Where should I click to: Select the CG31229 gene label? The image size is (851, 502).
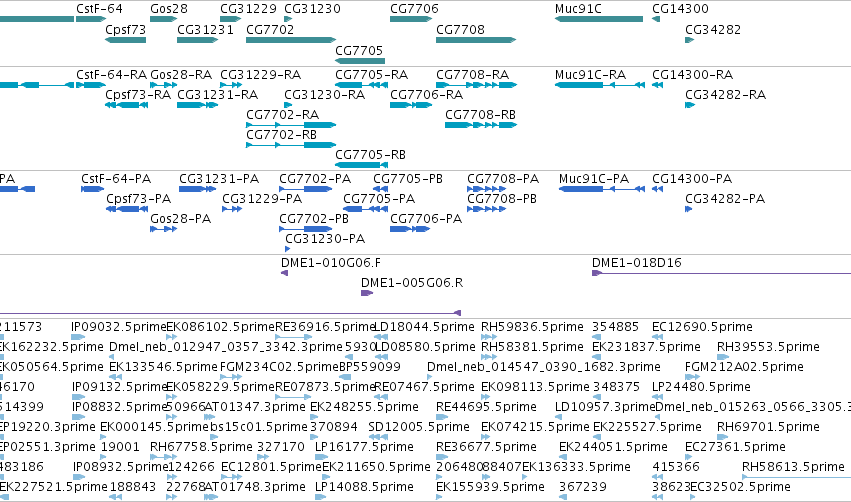point(248,9)
